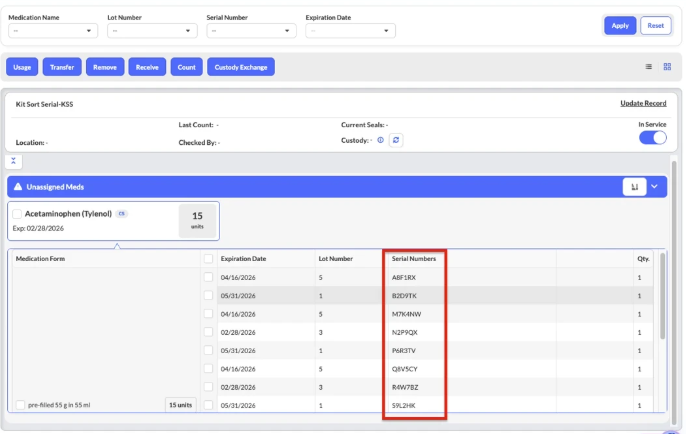Click the sort icon in Unassigned Meds header
The image size is (686, 434).
pos(634,186)
